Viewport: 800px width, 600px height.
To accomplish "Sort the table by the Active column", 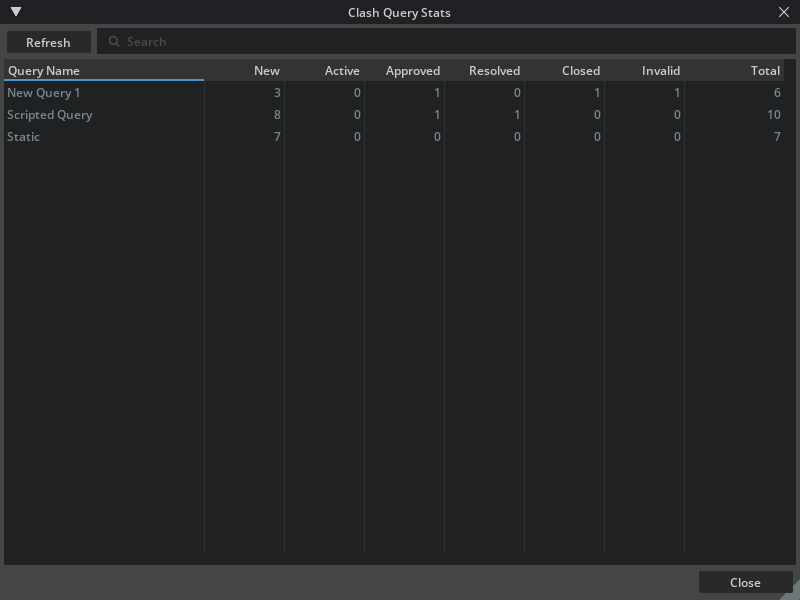I will [x=342, y=70].
